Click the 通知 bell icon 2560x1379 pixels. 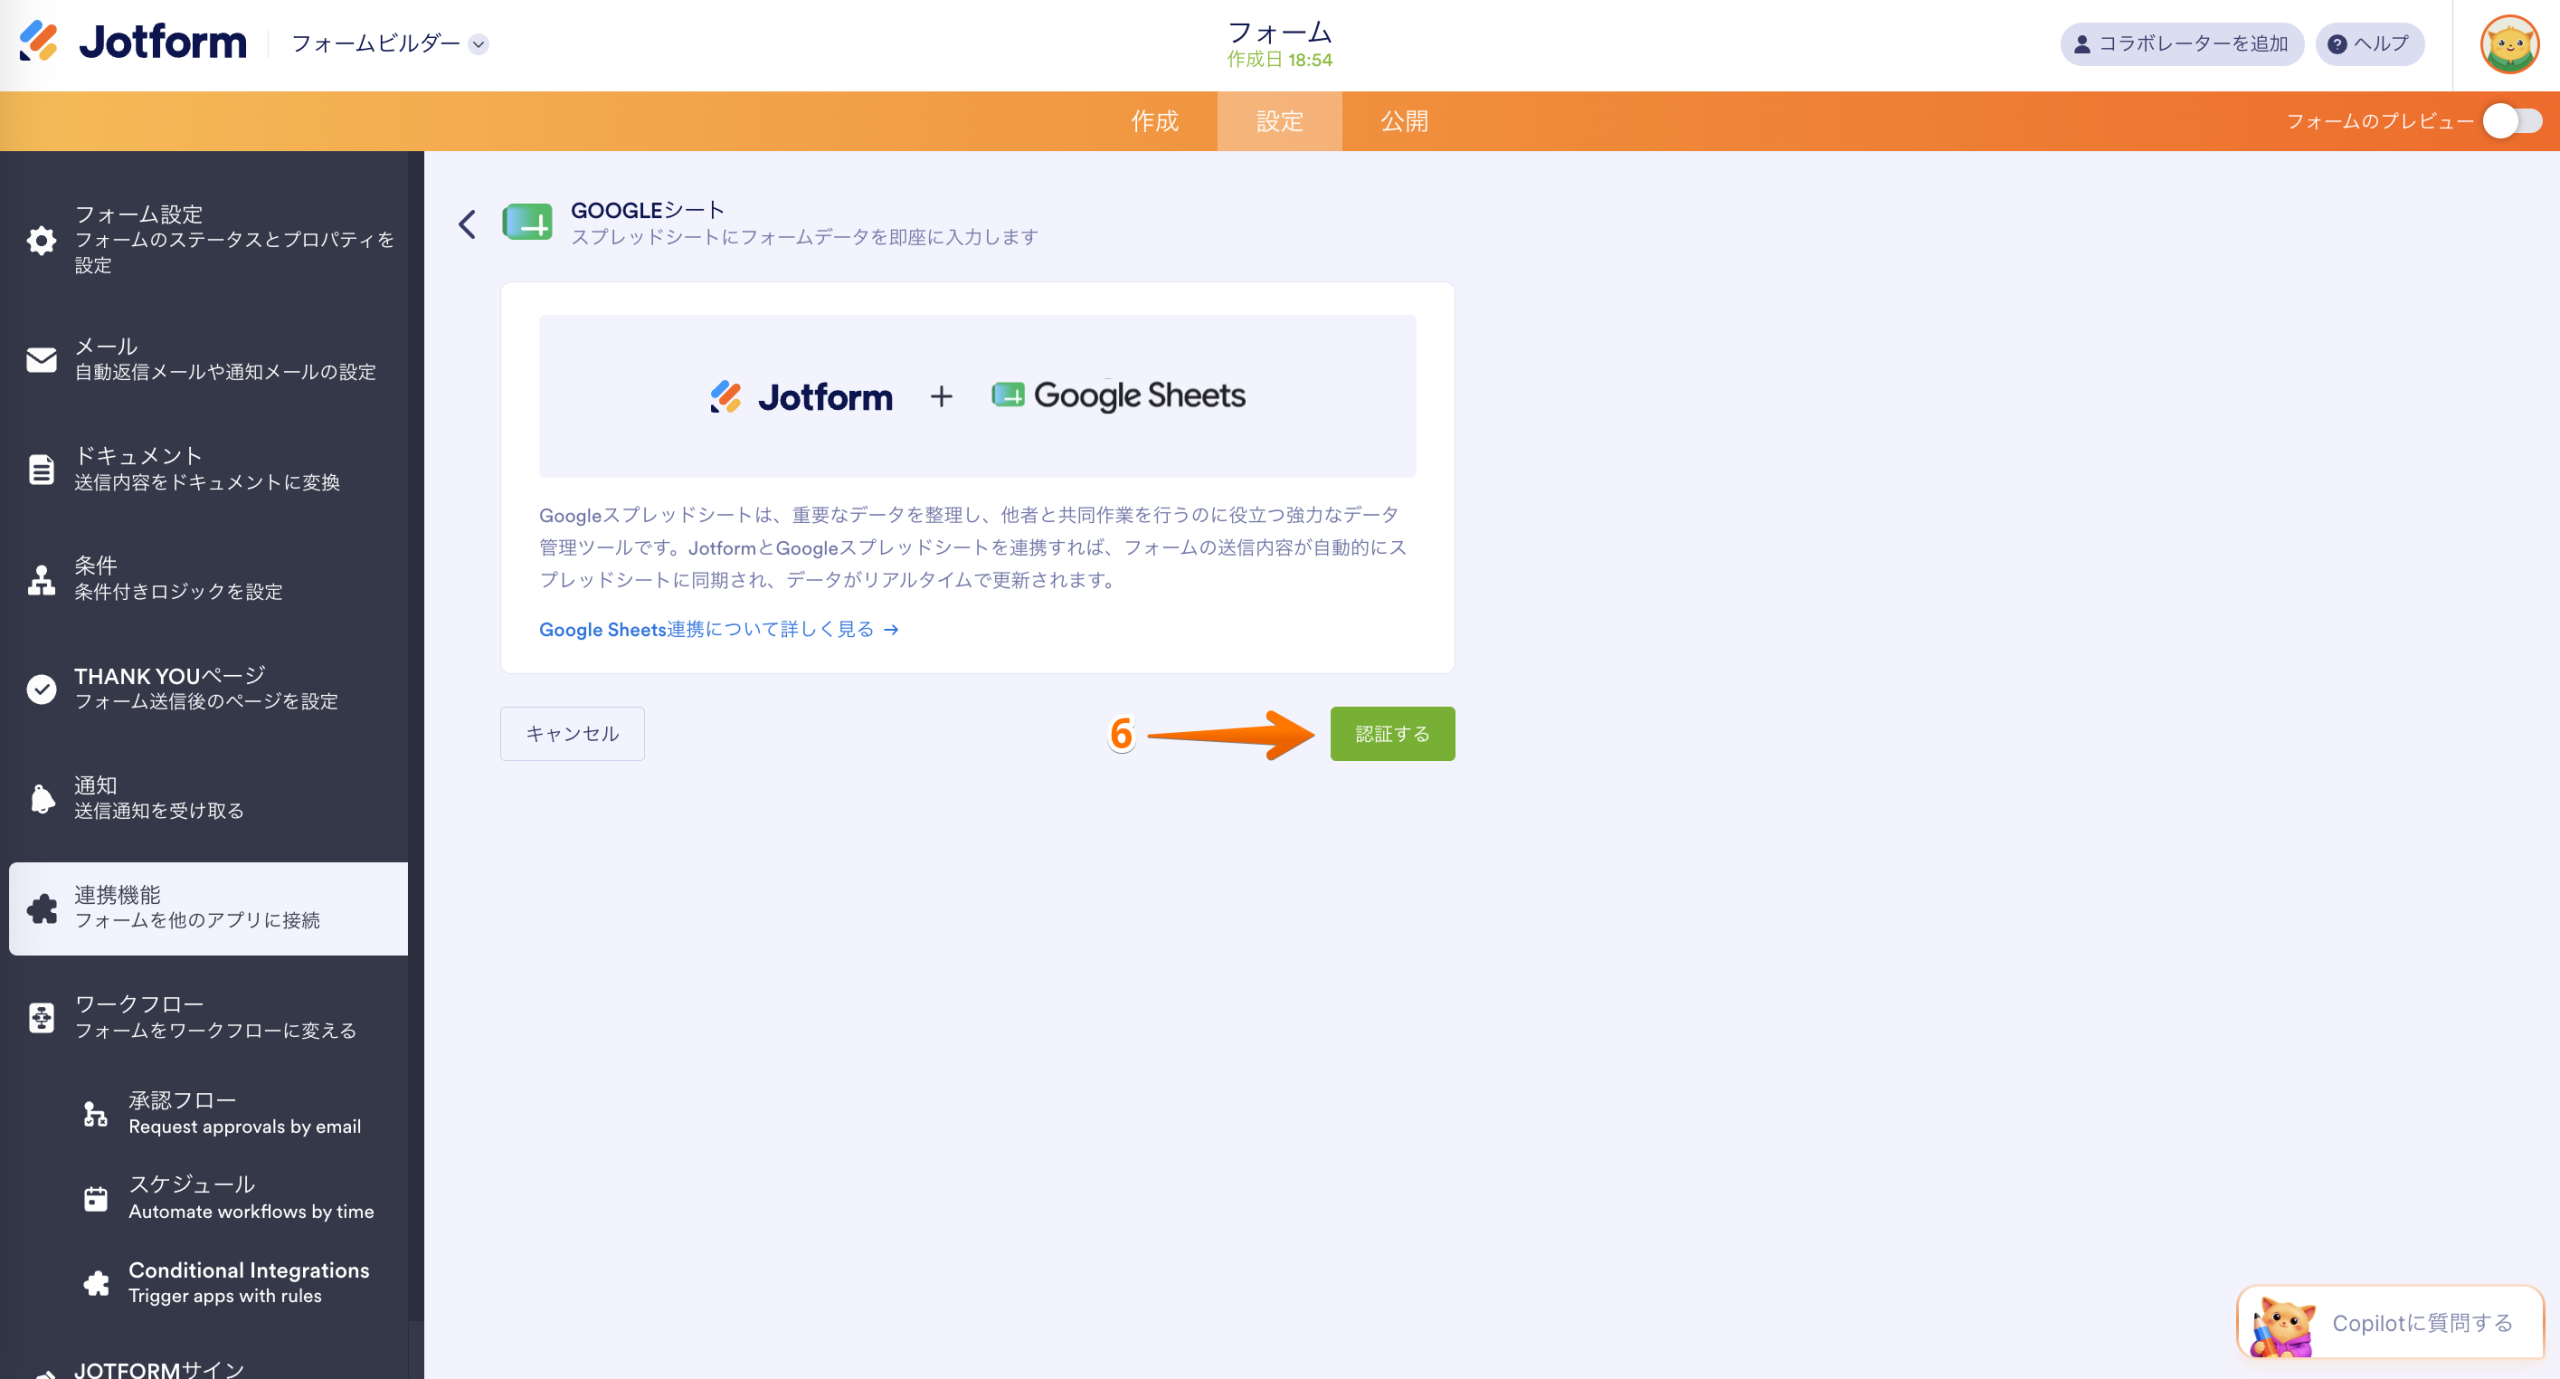41,798
